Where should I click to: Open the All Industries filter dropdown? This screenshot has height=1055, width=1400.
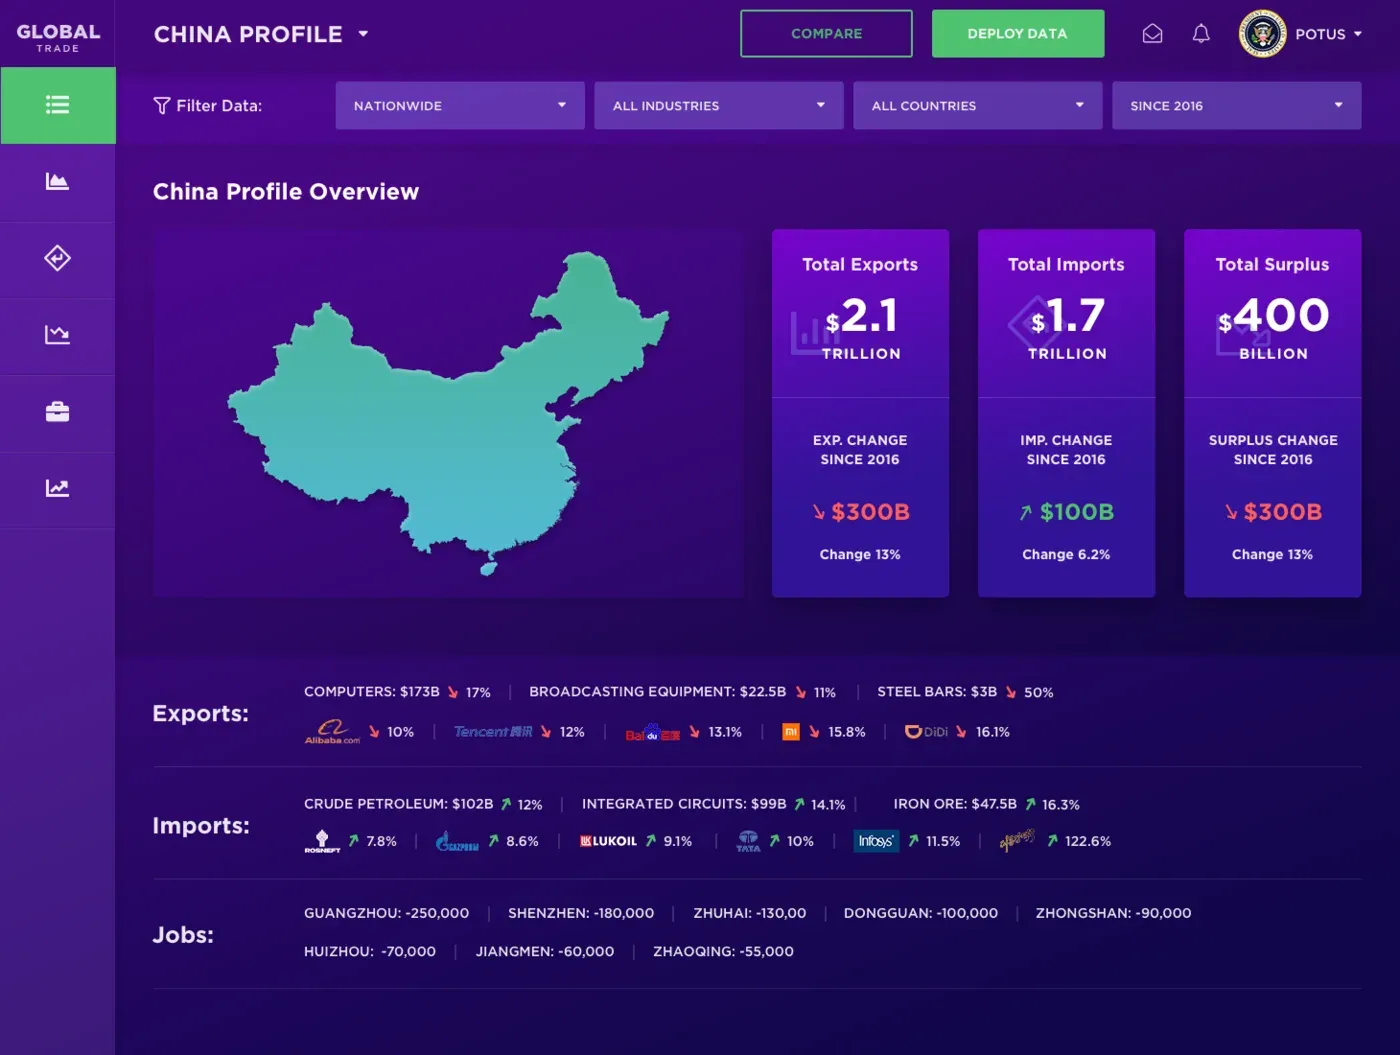(719, 105)
